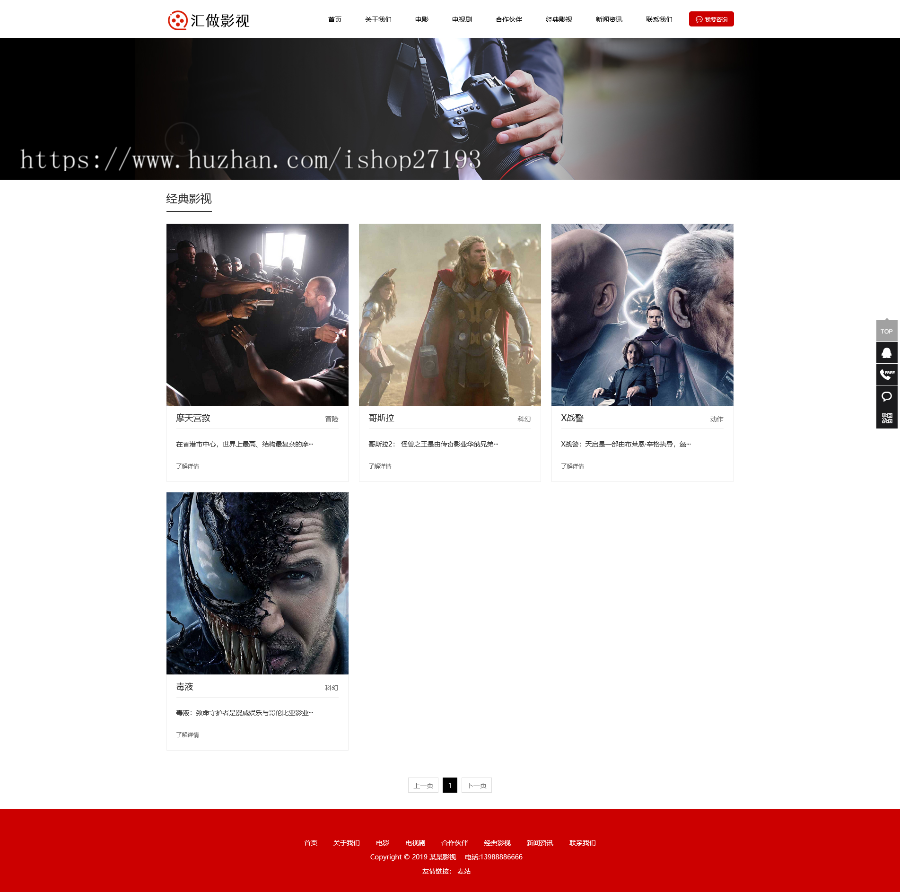Screen dimensions: 900x892
Task: Click the 上一页 previous page button
Action: tap(423, 785)
